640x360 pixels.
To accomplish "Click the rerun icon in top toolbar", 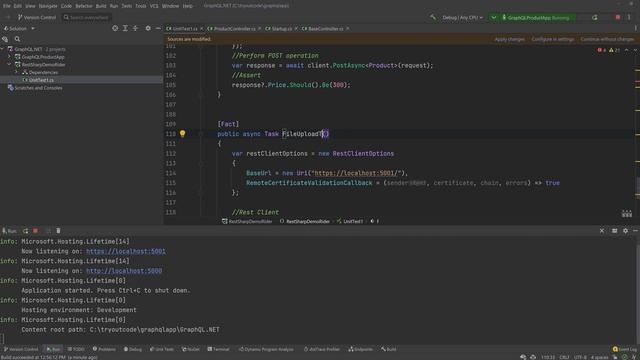I will [x=595, y=18].
